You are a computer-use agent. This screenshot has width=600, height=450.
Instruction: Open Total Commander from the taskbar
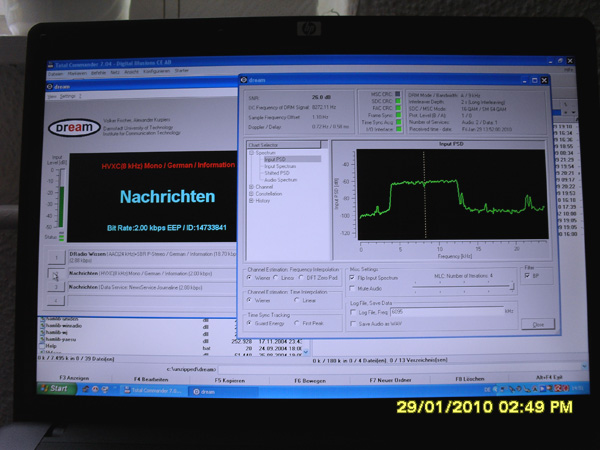[x=155, y=391]
